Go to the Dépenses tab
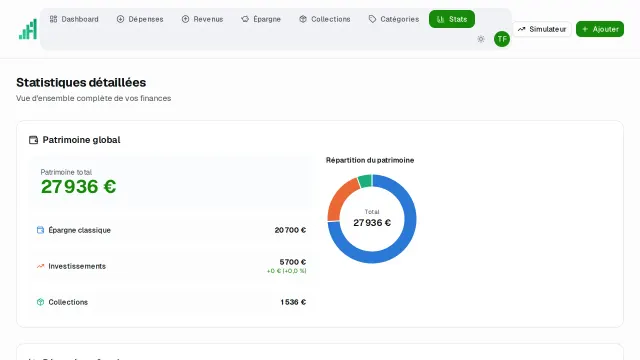The image size is (640, 360). (140, 19)
